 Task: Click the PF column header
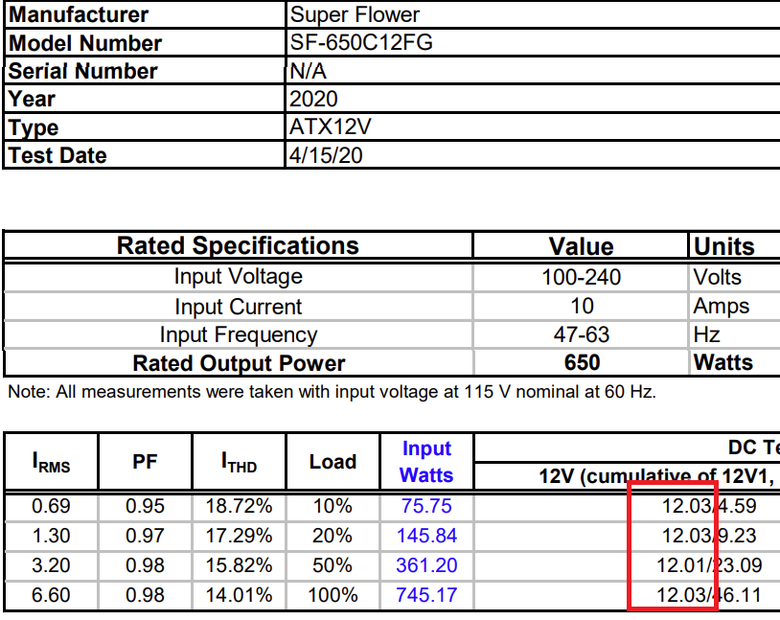click(x=145, y=462)
